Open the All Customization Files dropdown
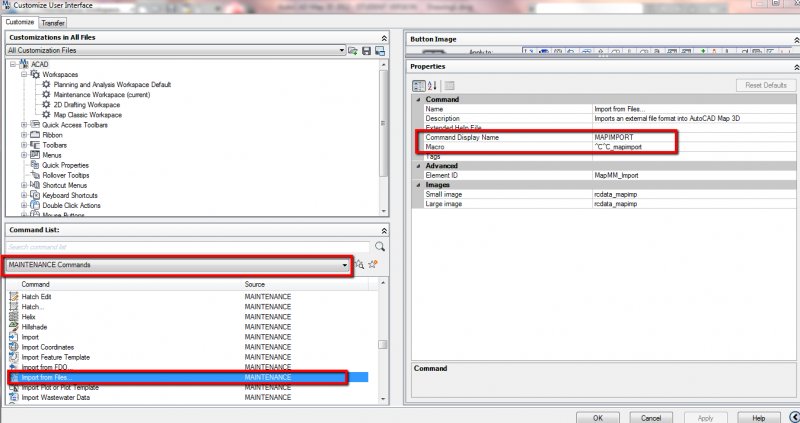 pos(342,51)
